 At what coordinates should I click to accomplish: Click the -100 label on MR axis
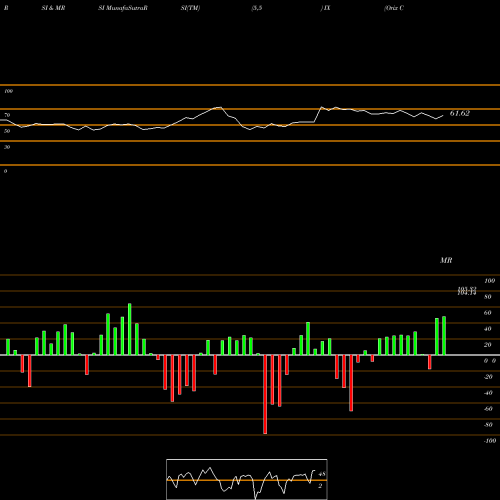click(x=490, y=441)
